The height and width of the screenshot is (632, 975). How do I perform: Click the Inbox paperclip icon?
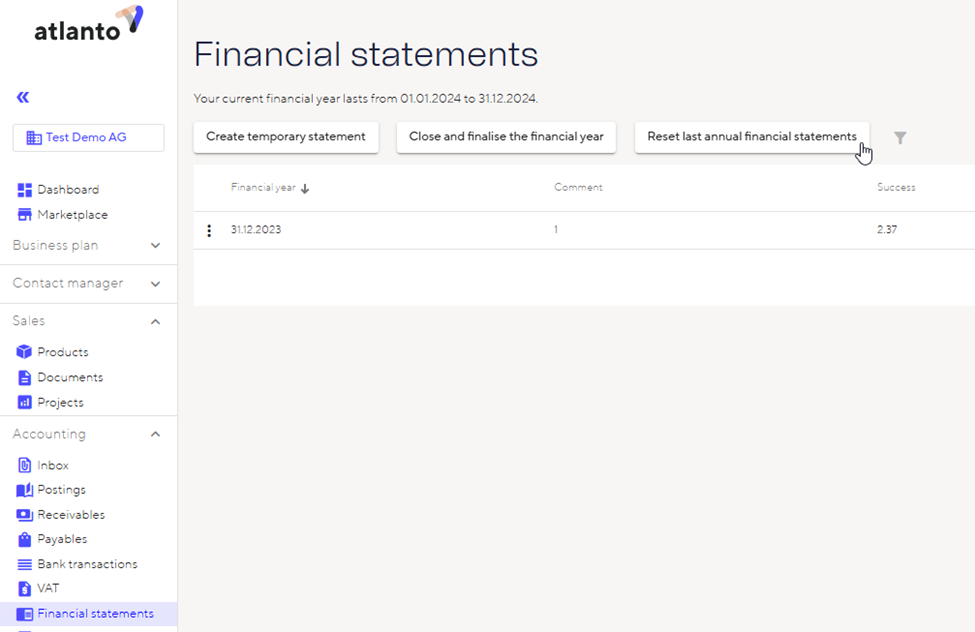25,465
